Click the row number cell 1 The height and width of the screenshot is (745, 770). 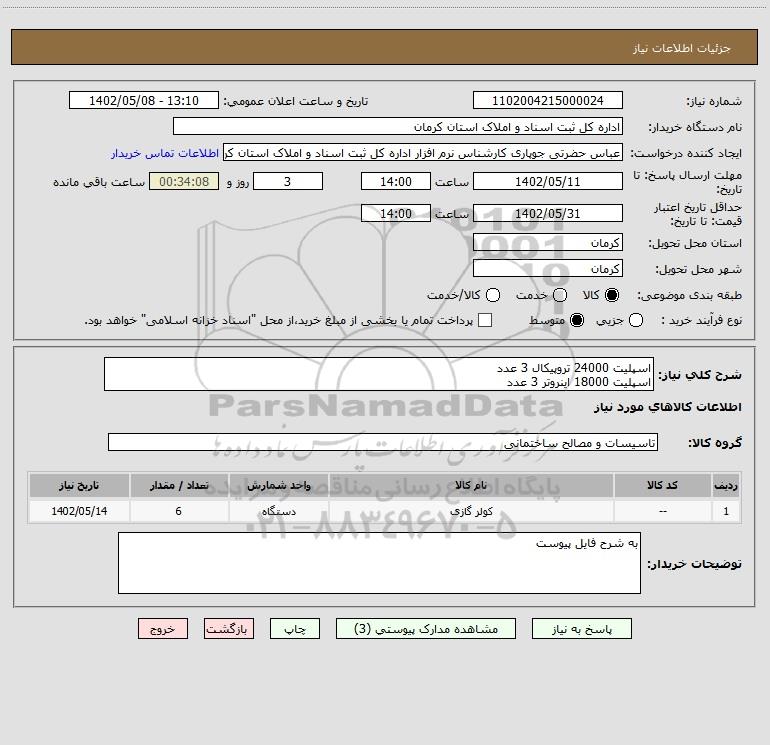coord(726,511)
